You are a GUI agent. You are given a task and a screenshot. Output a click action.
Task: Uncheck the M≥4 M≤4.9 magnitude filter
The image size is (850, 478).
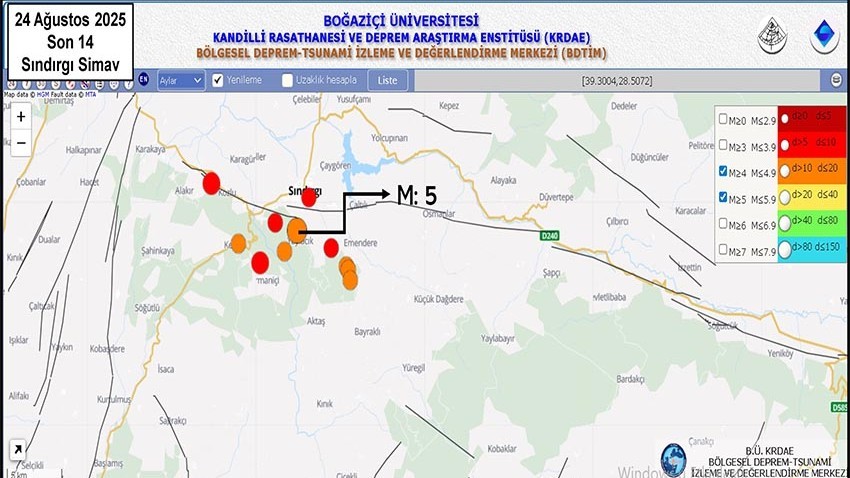pyautogui.click(x=723, y=171)
